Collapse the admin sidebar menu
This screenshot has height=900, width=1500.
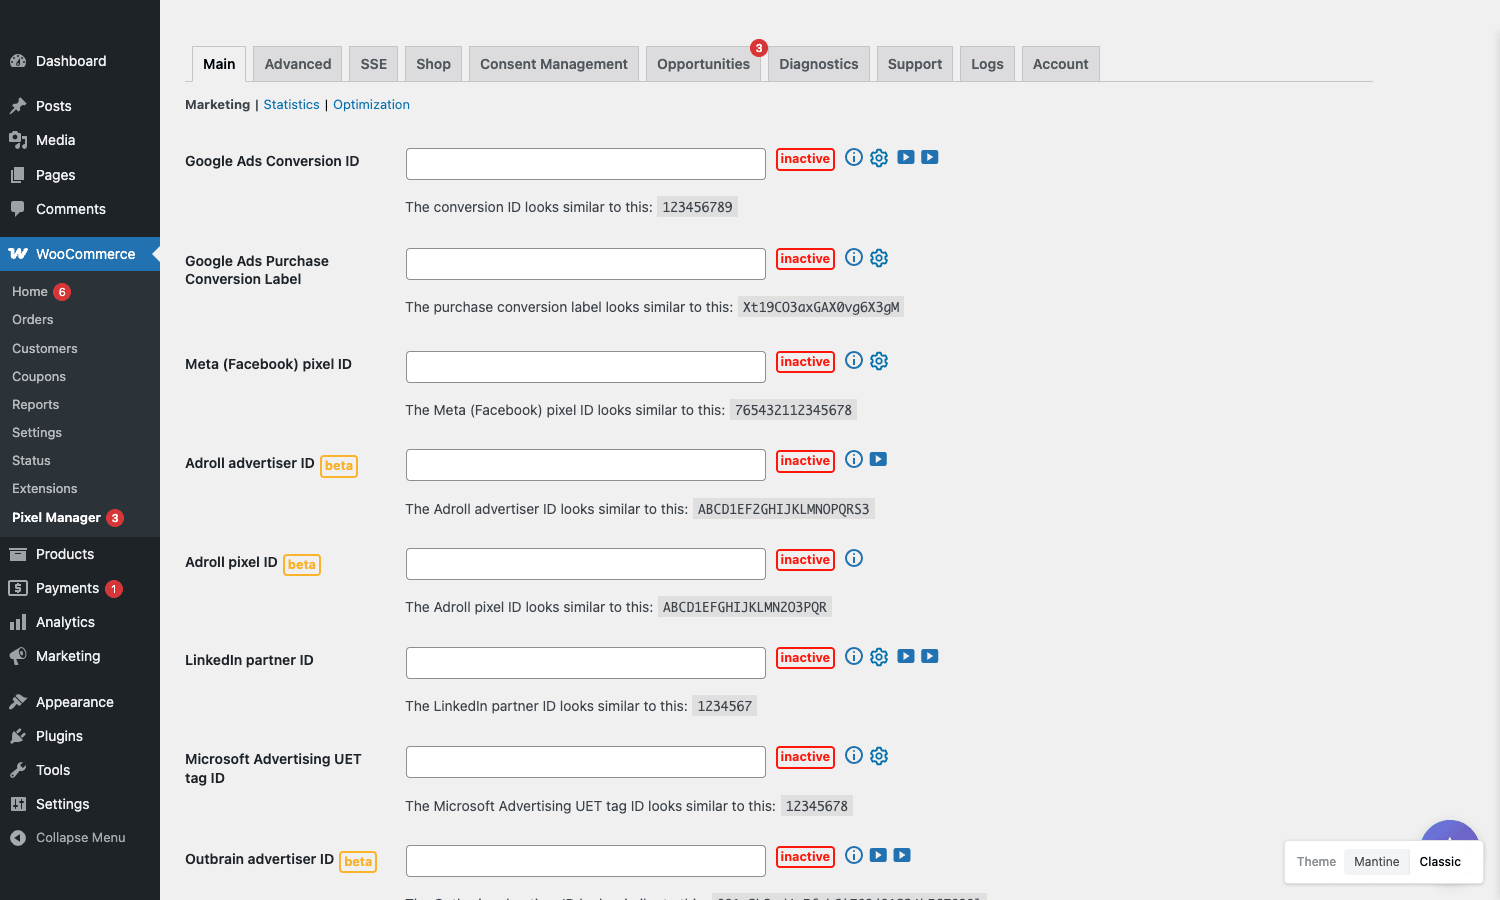[x=80, y=838]
